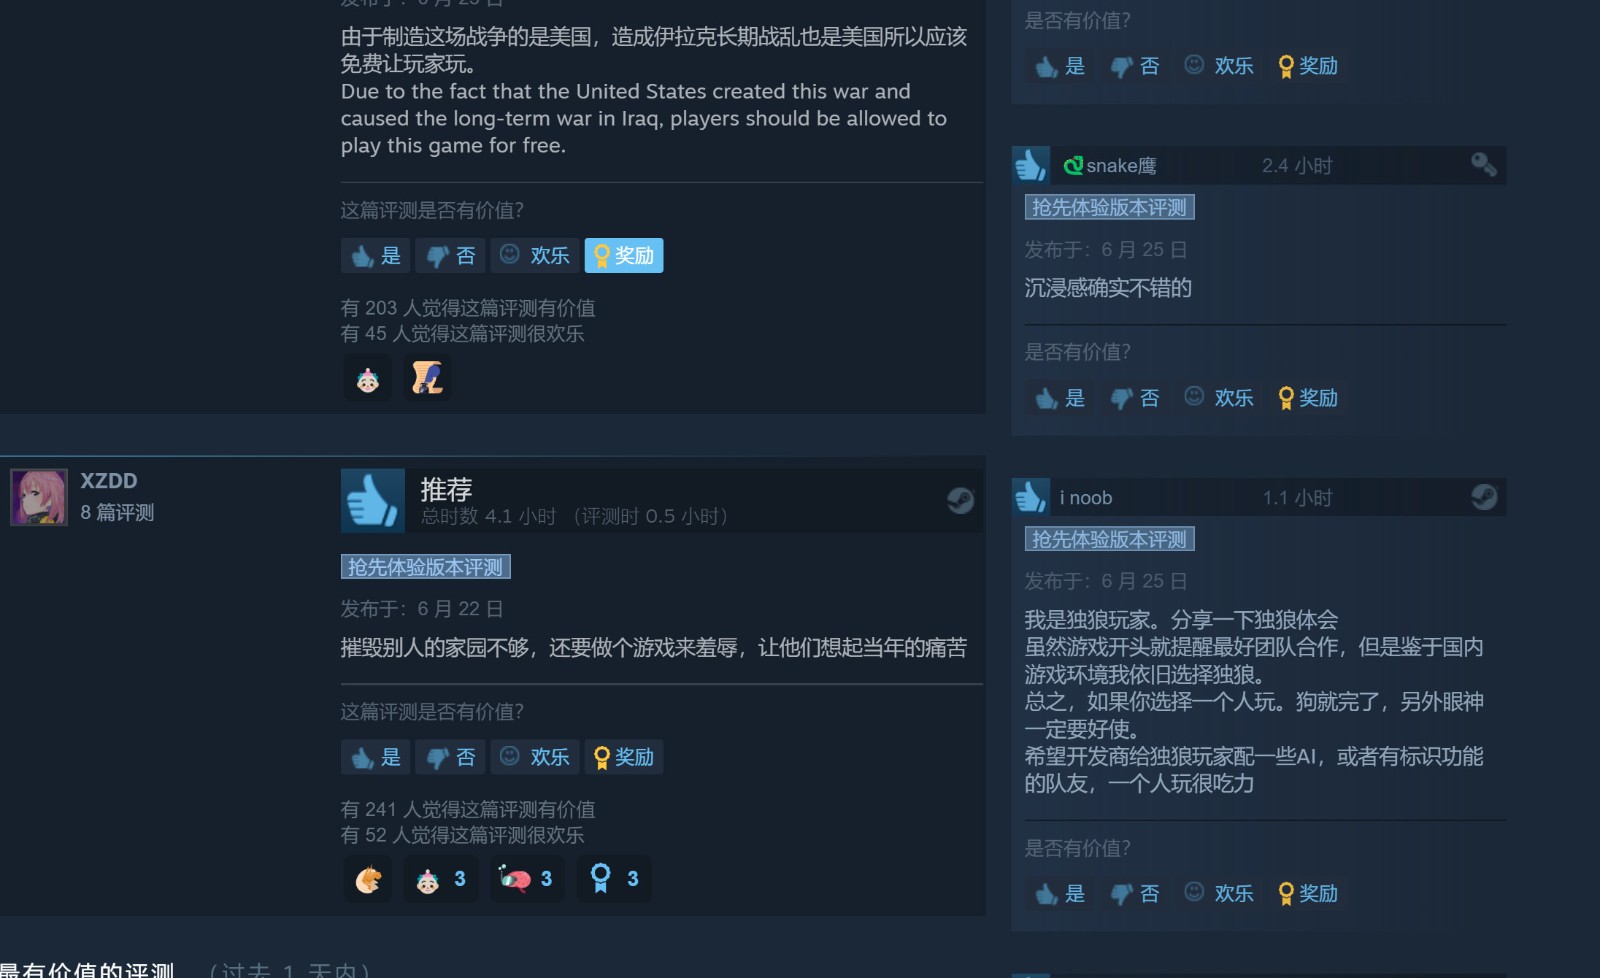The image size is (1600, 978).
Task: Click key icon on snake鹰's review header
Action: 1484,165
